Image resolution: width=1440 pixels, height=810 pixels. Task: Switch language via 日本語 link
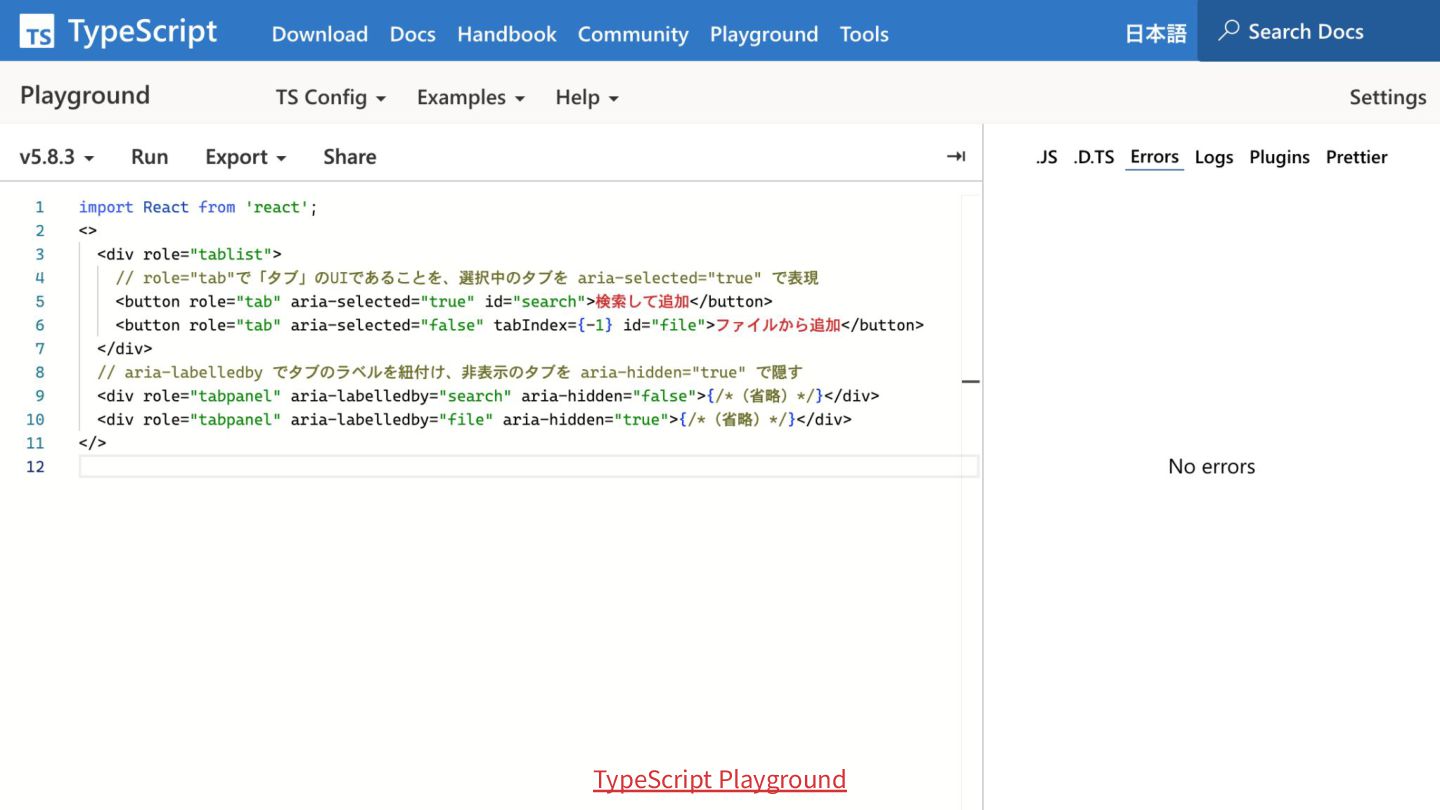point(1155,34)
